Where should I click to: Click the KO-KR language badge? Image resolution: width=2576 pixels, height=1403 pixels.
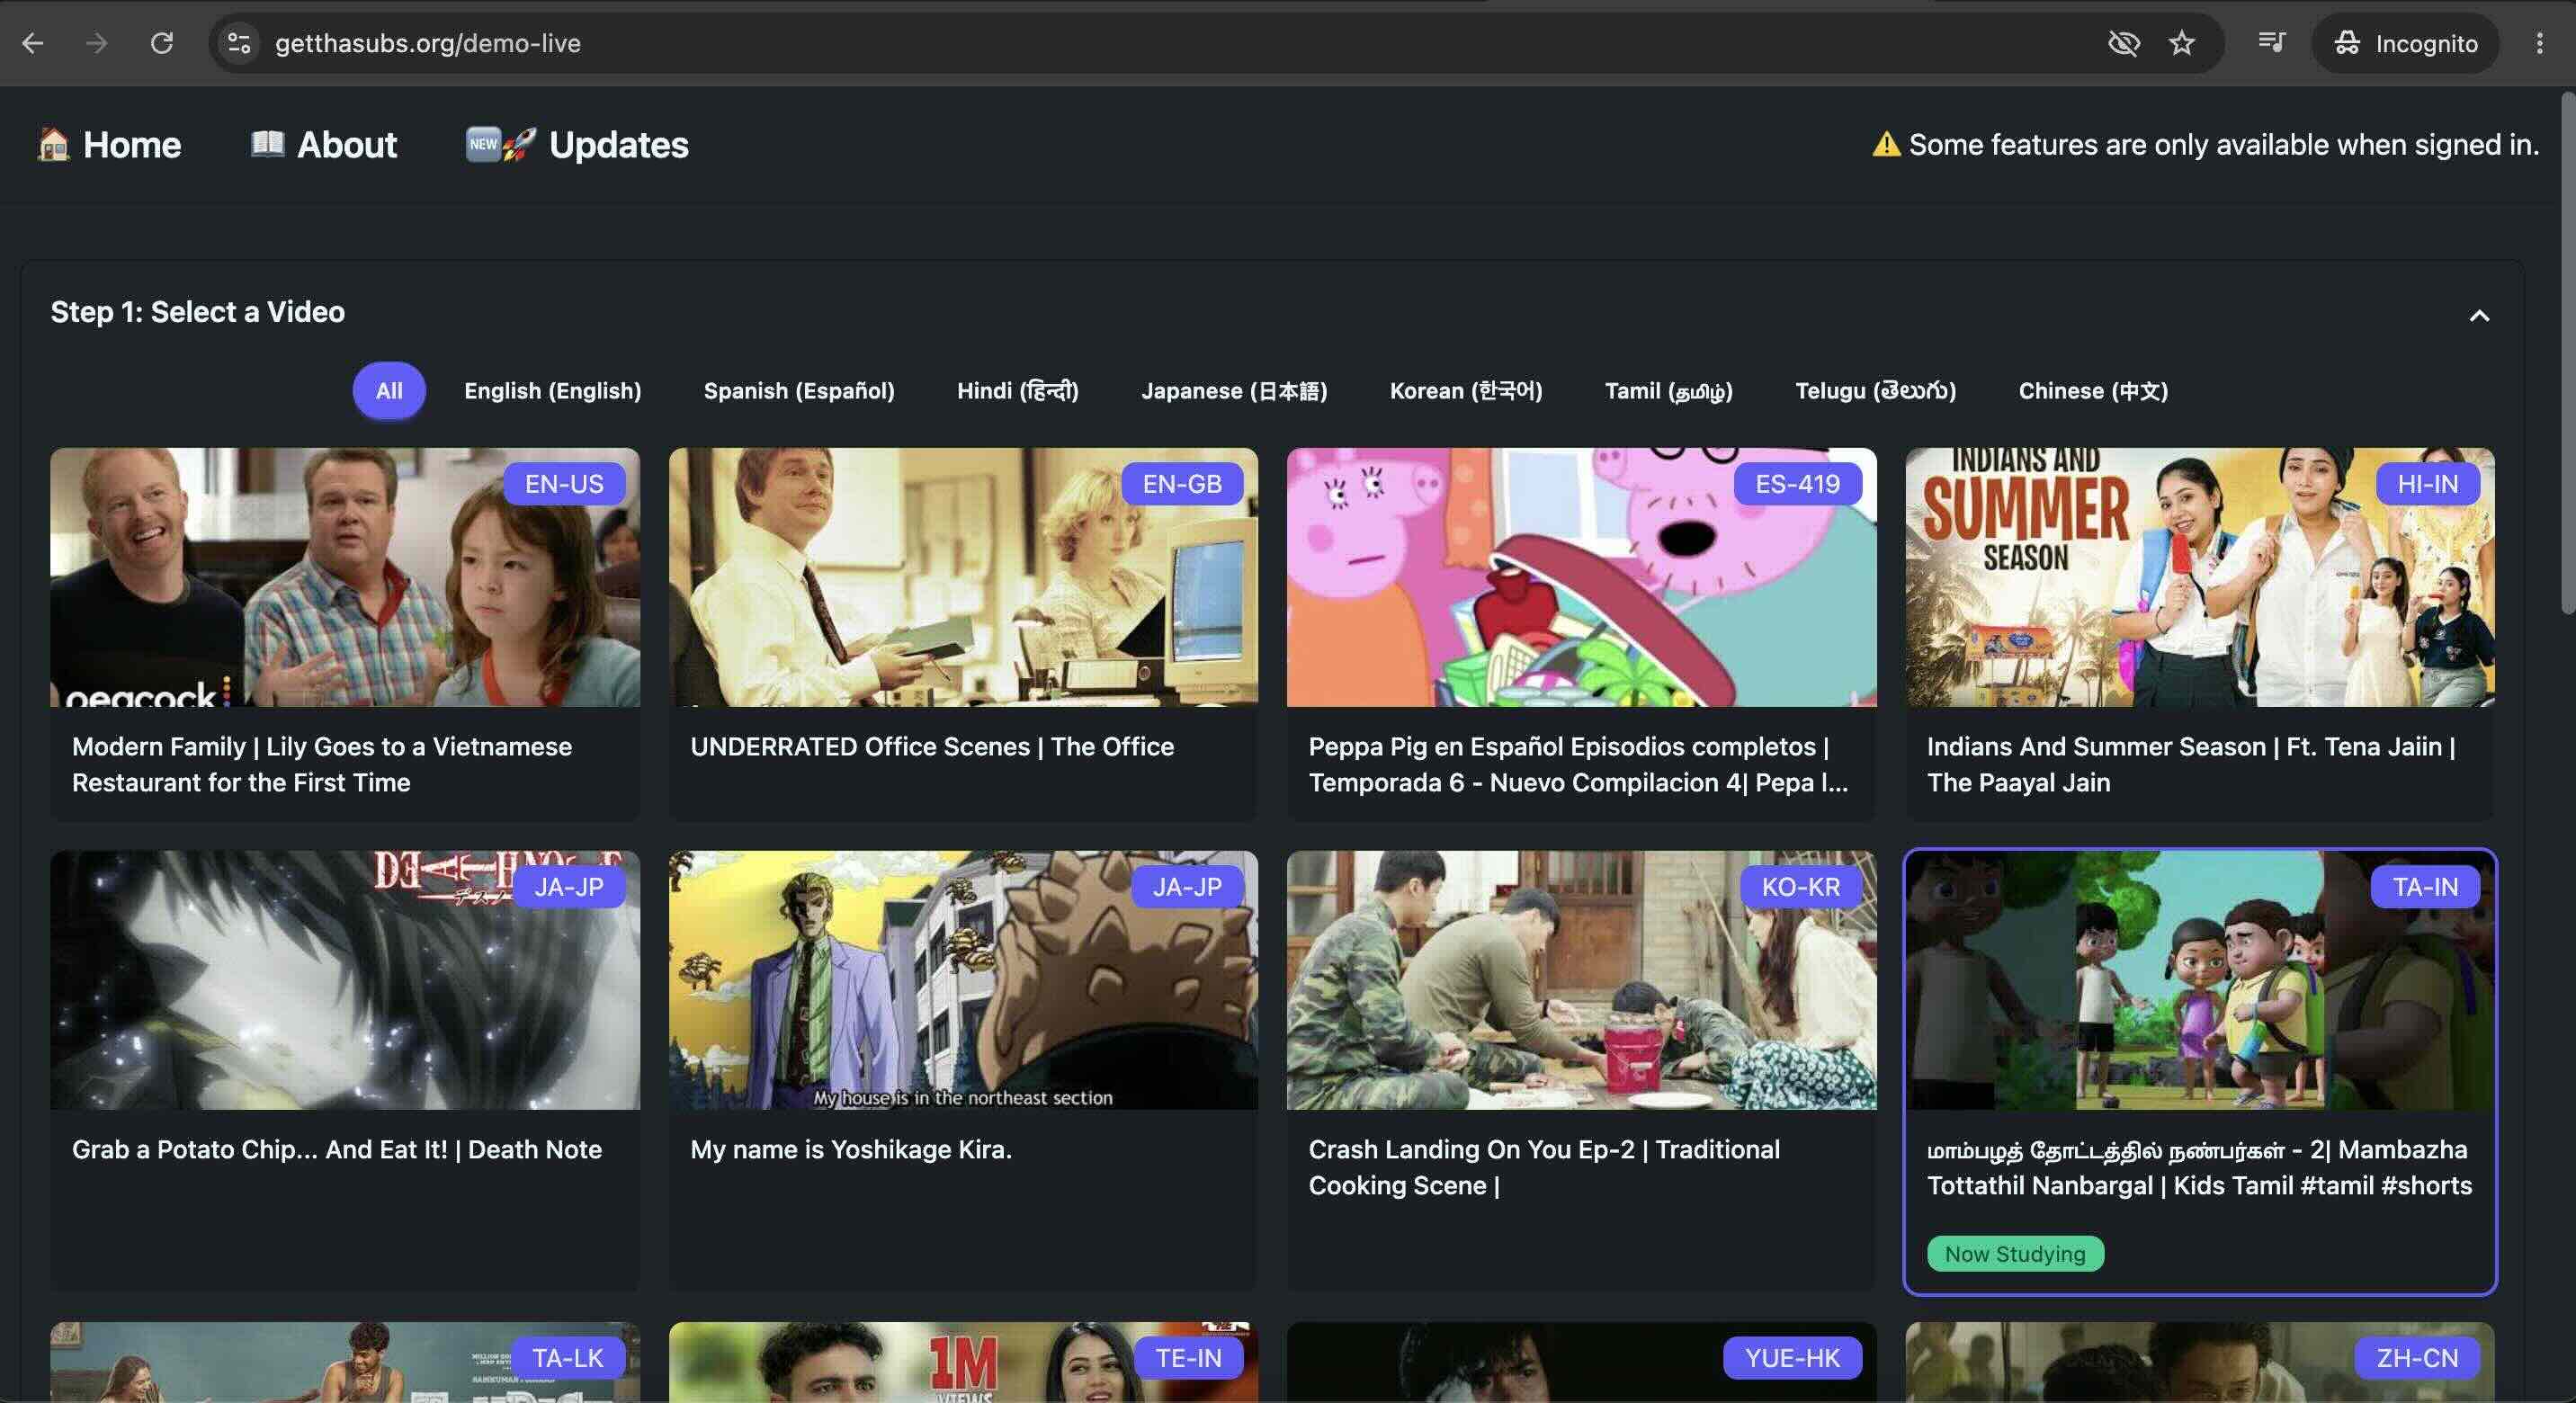click(1800, 887)
